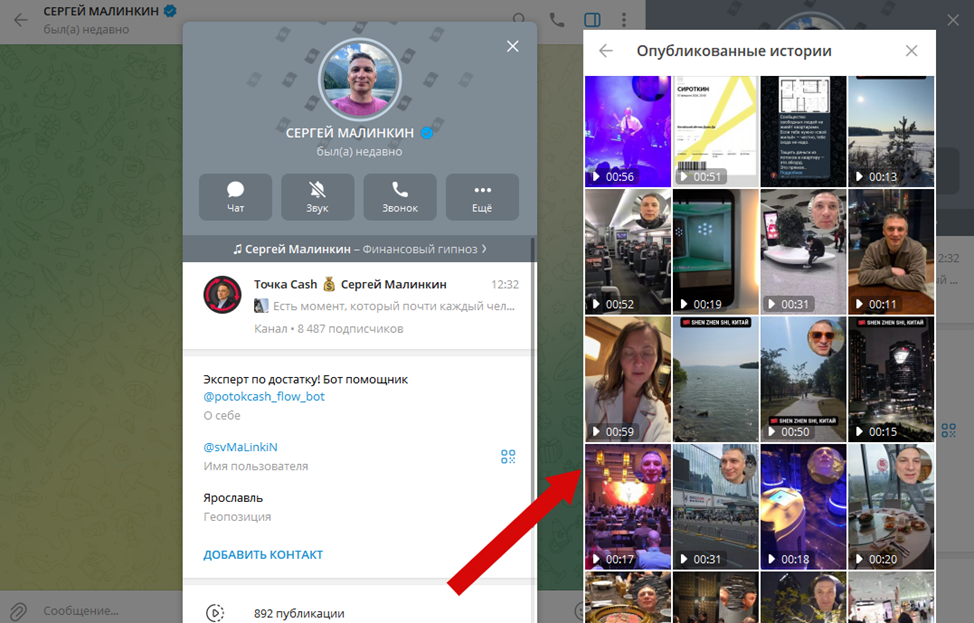Open the lake story tagged Shen Zhen Shi
The image size is (974, 623).
[x=716, y=379]
